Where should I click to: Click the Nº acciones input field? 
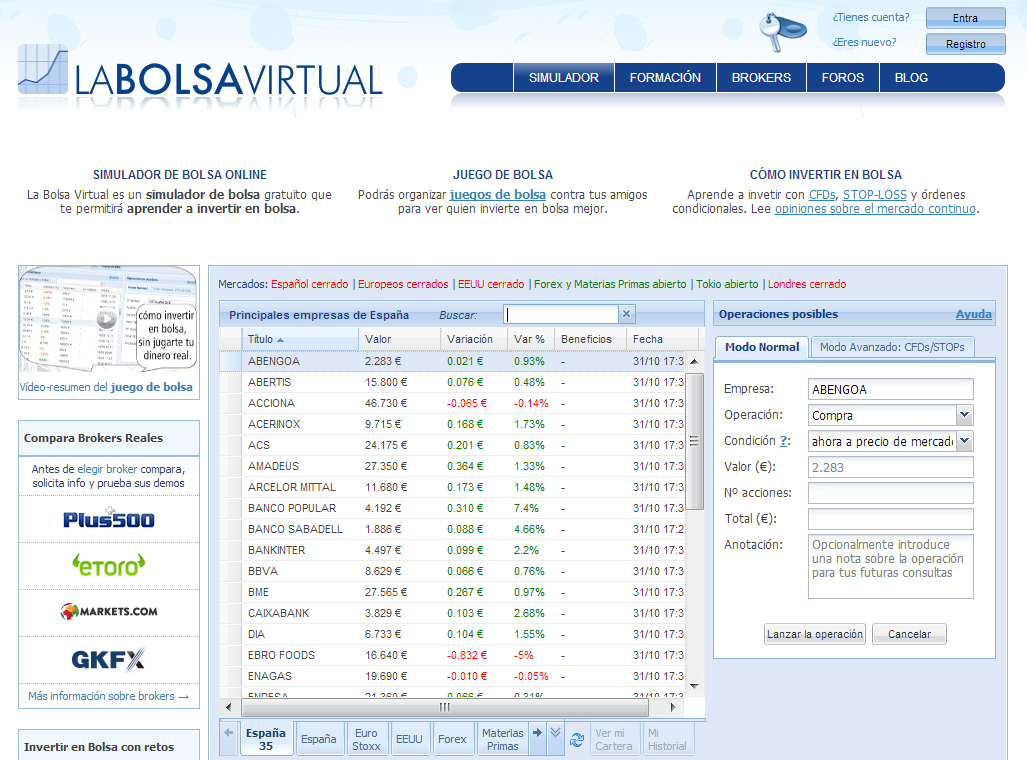tap(890, 493)
